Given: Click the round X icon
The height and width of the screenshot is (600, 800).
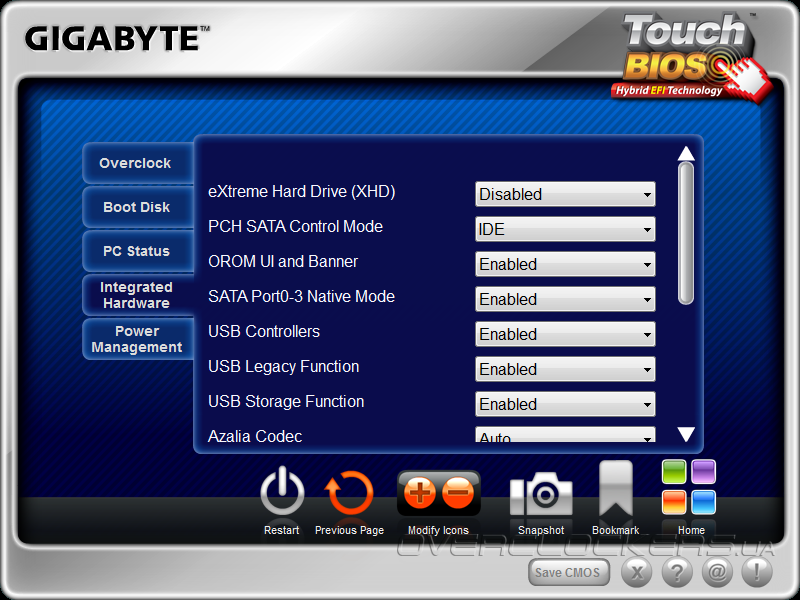Looking at the screenshot, I should [637, 572].
